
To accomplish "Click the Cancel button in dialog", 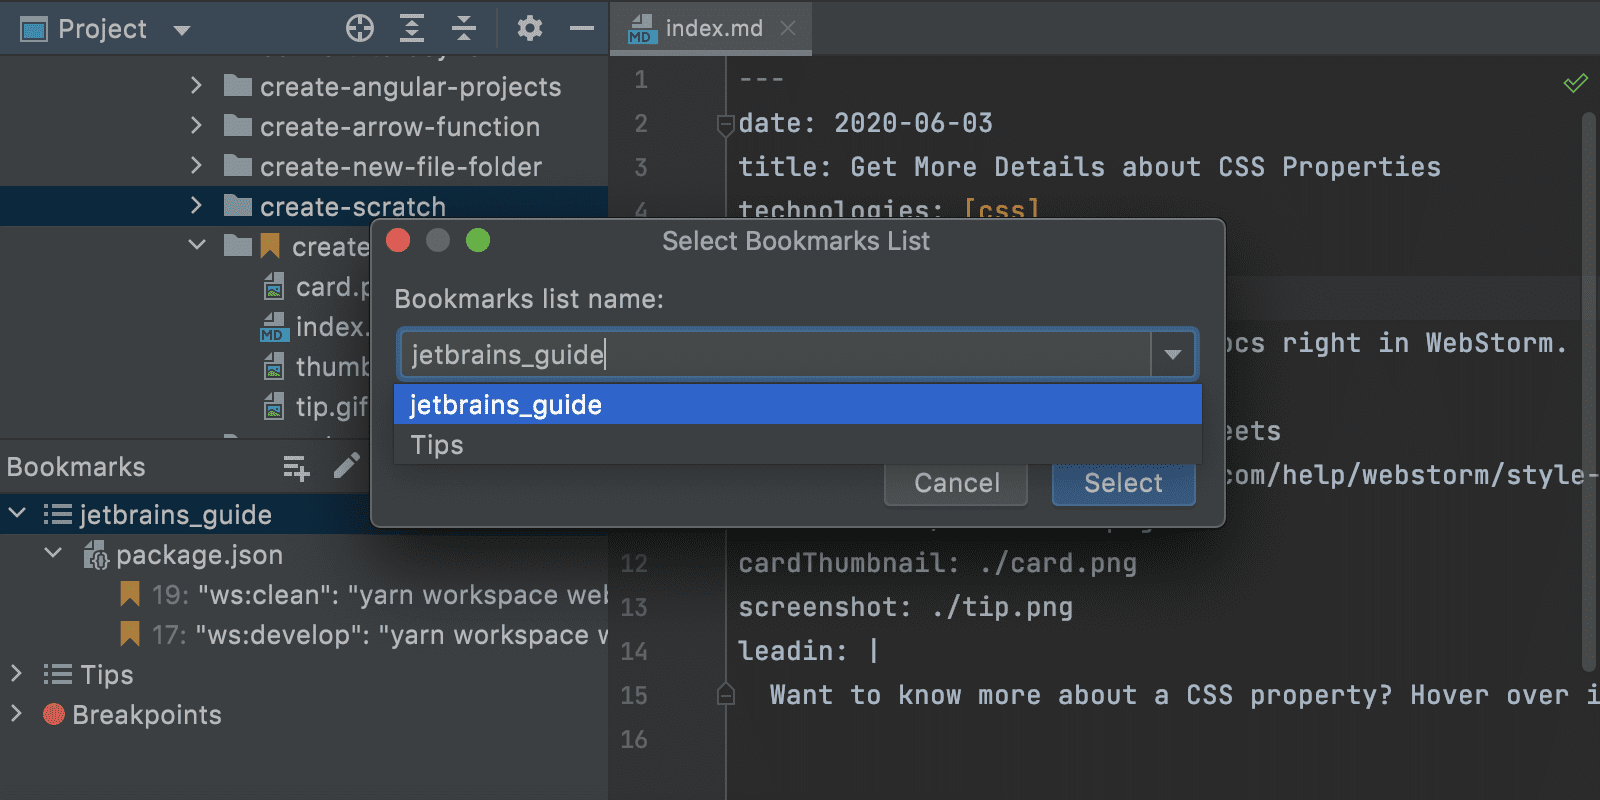I will [x=956, y=484].
